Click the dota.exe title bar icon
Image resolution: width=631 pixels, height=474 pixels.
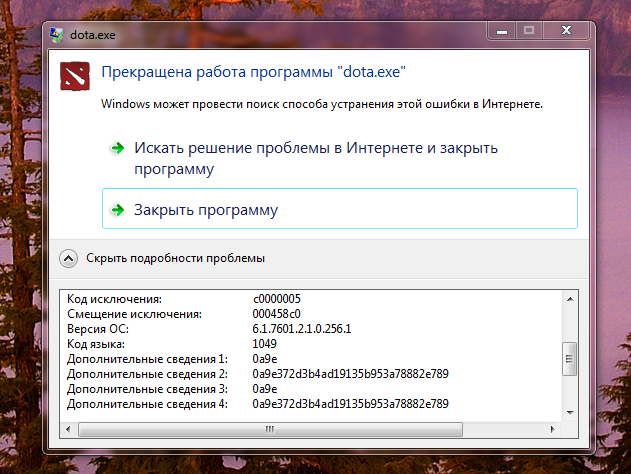tap(57, 35)
